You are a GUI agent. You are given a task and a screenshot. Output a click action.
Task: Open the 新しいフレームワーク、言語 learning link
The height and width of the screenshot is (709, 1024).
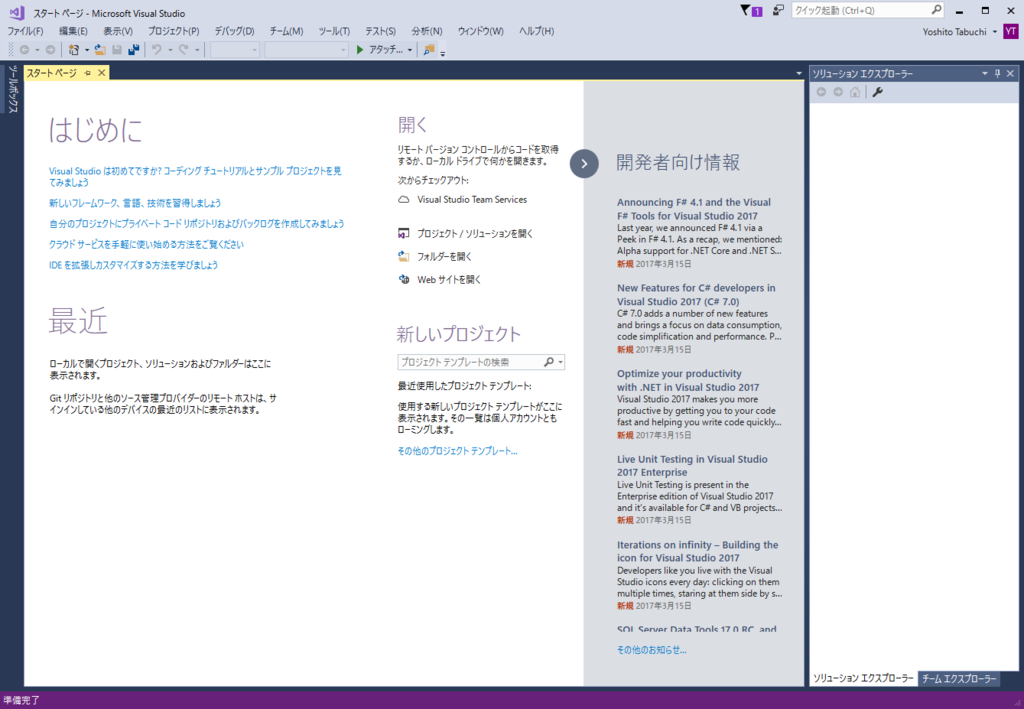[135, 203]
